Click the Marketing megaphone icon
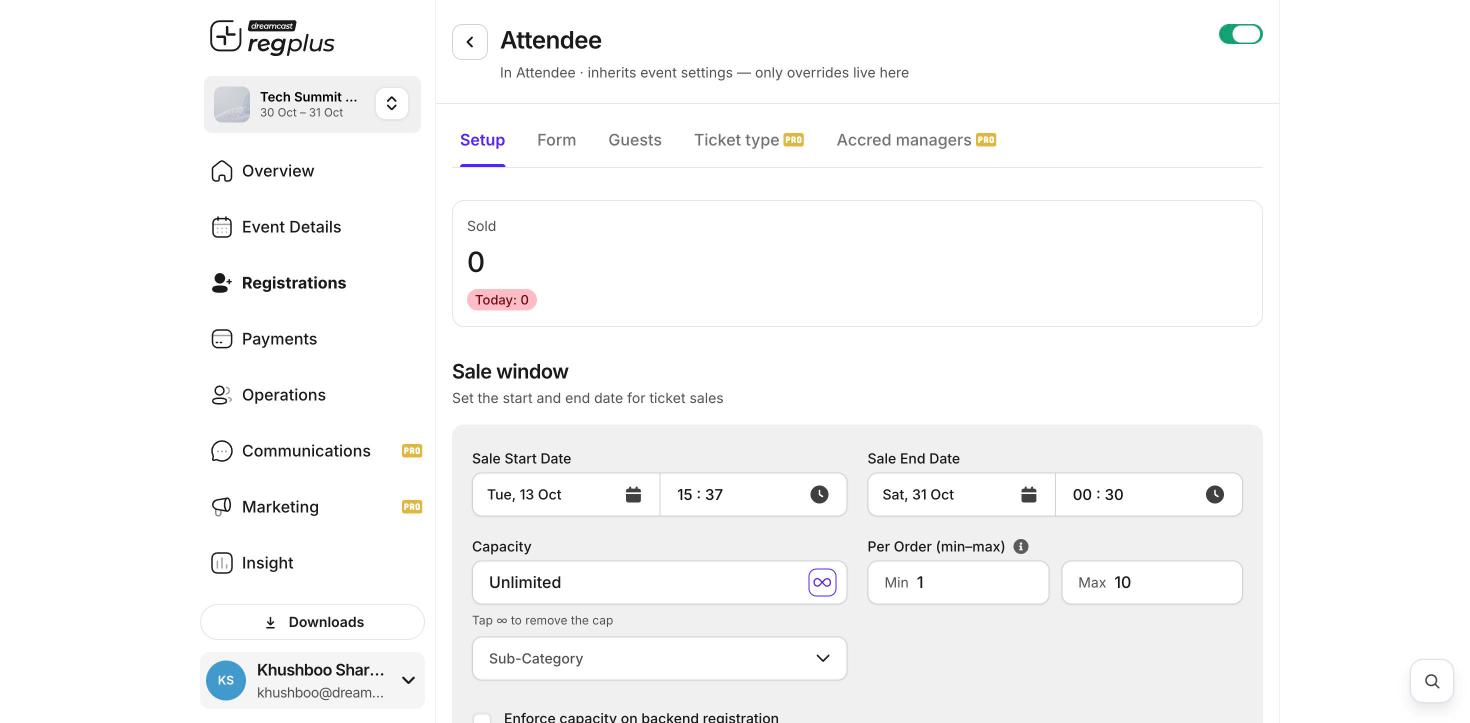 [x=222, y=507]
